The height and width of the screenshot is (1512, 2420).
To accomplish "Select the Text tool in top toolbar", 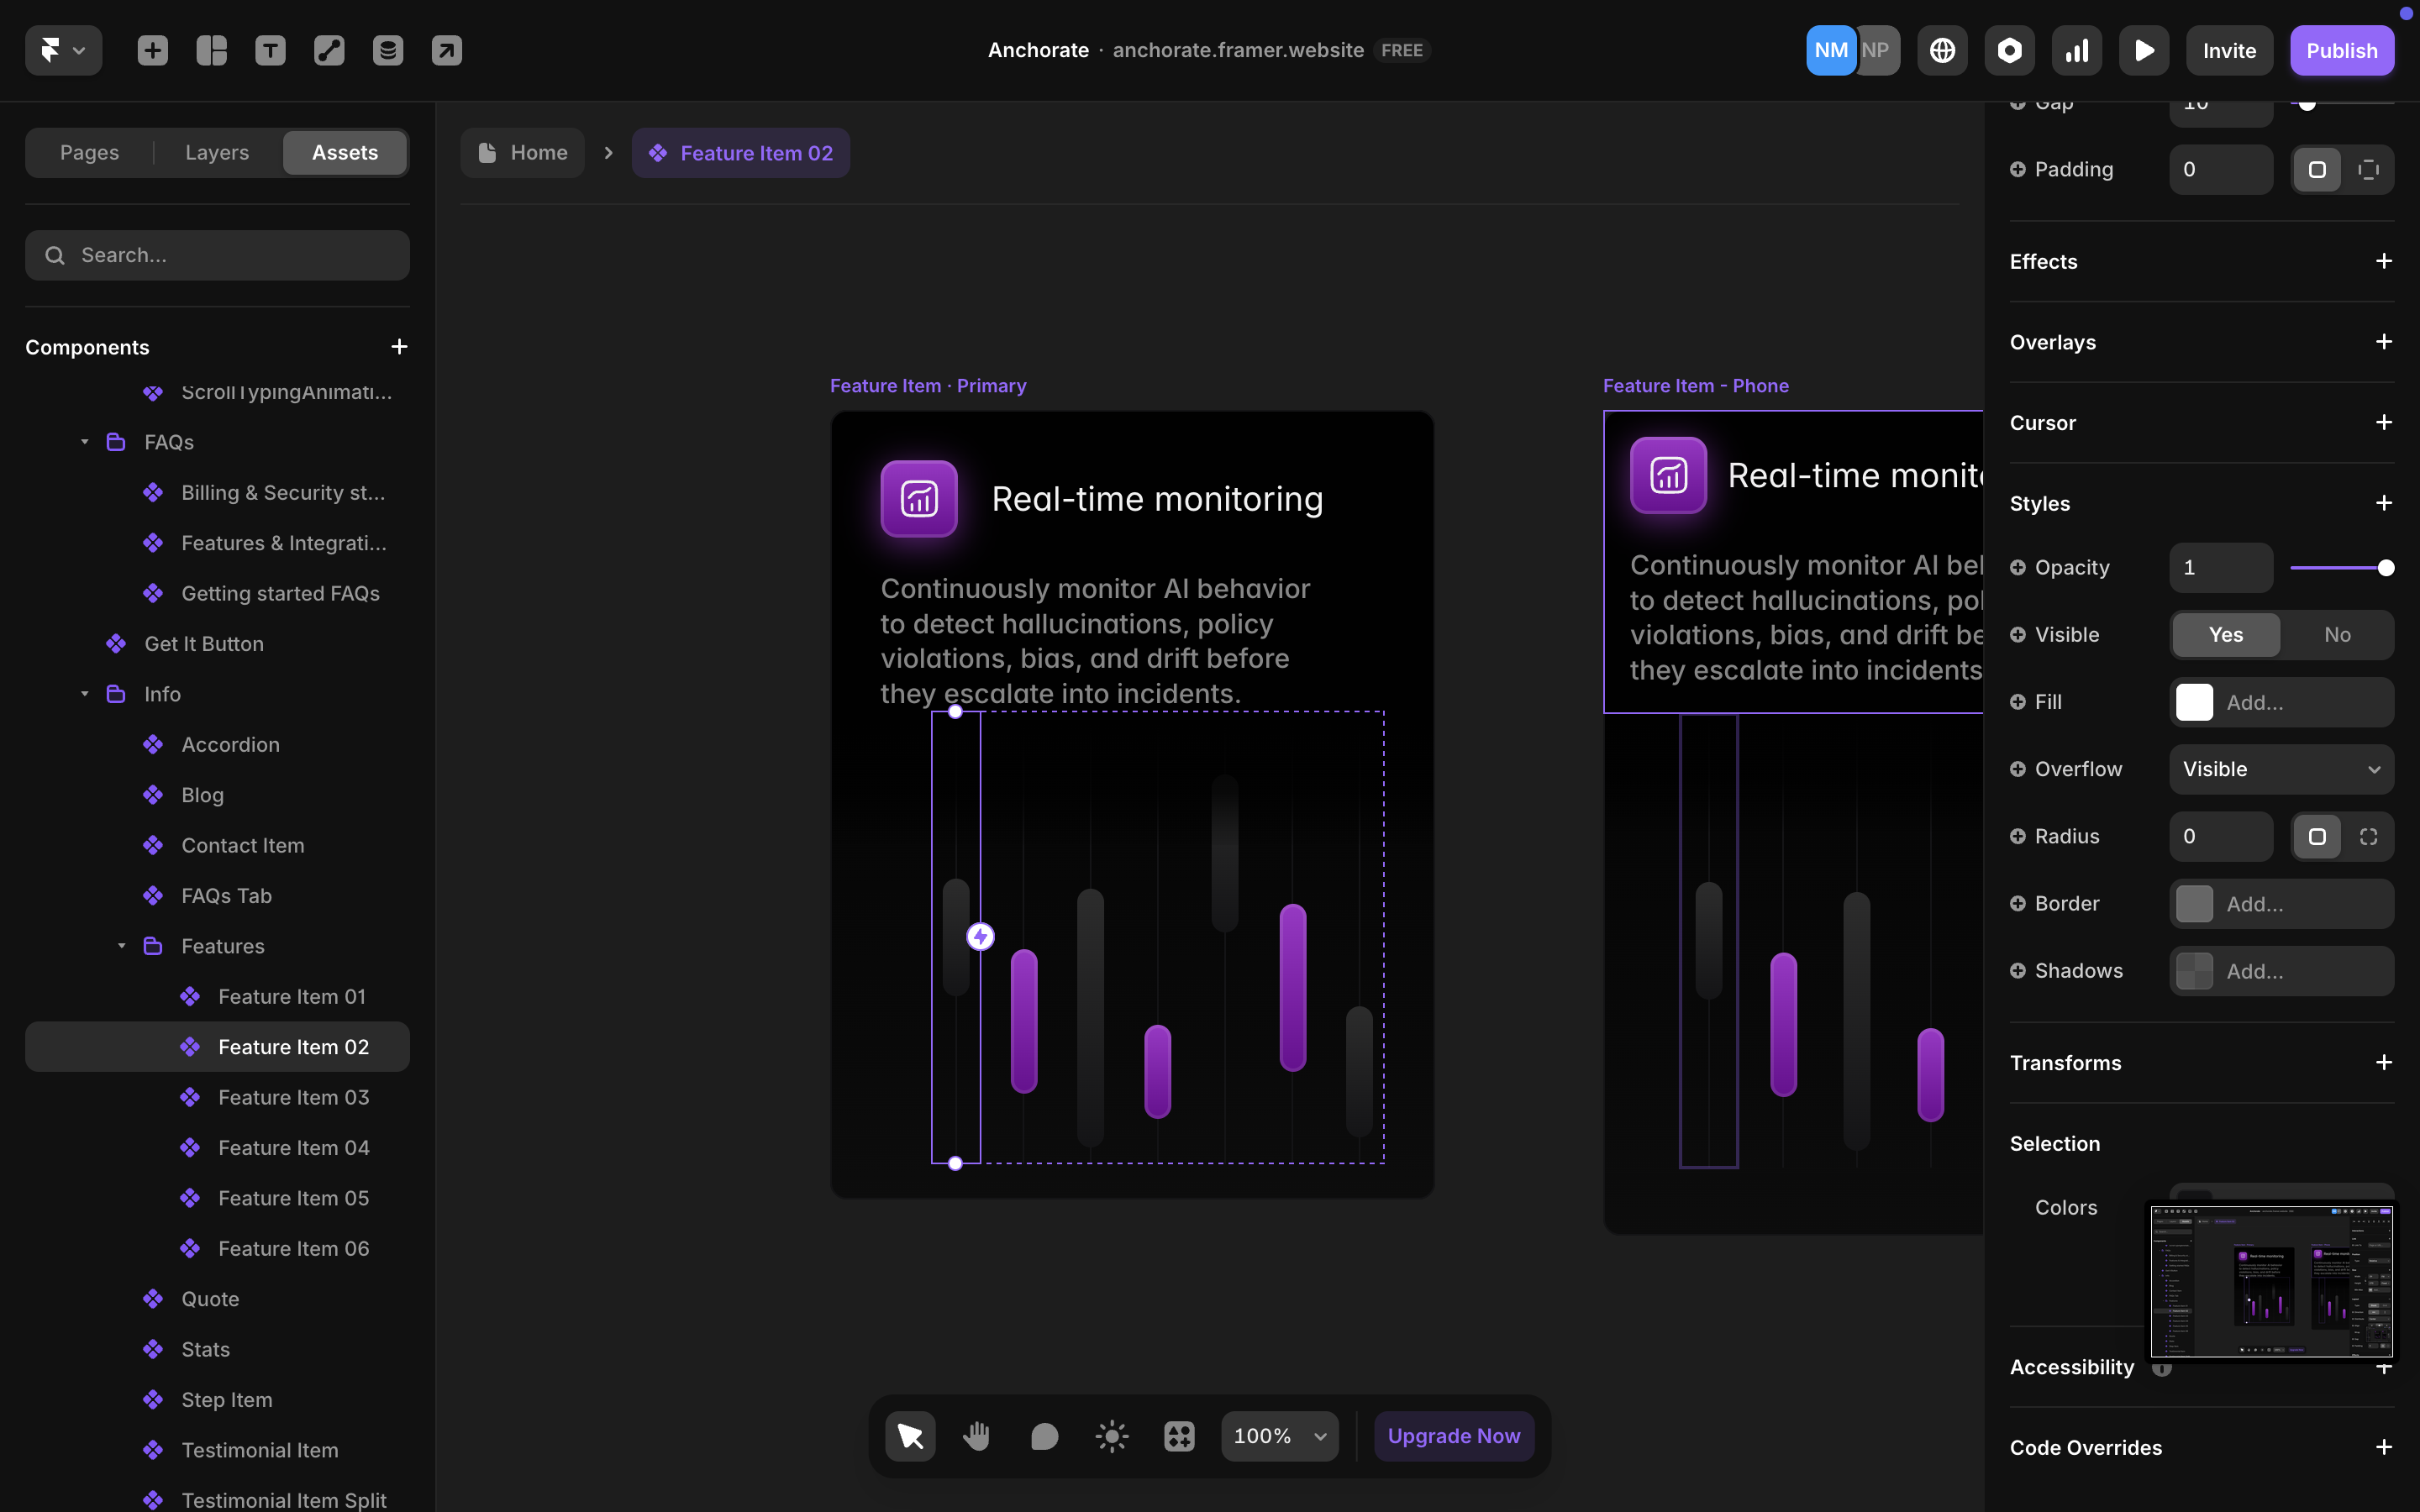I will point(270,50).
